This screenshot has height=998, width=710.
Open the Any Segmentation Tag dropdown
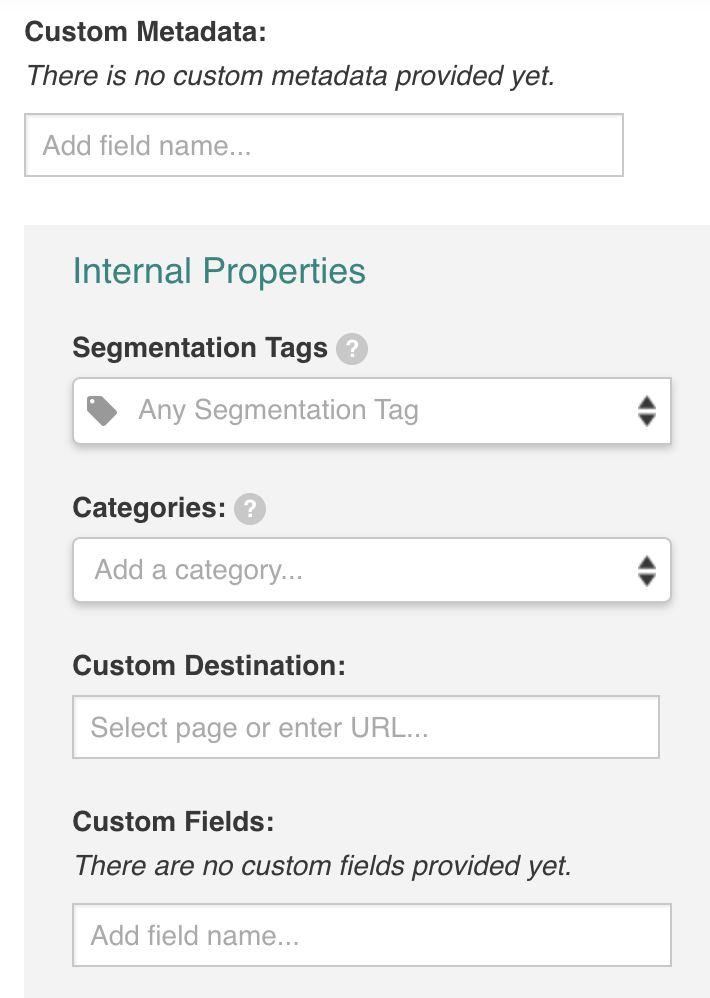[x=372, y=411]
